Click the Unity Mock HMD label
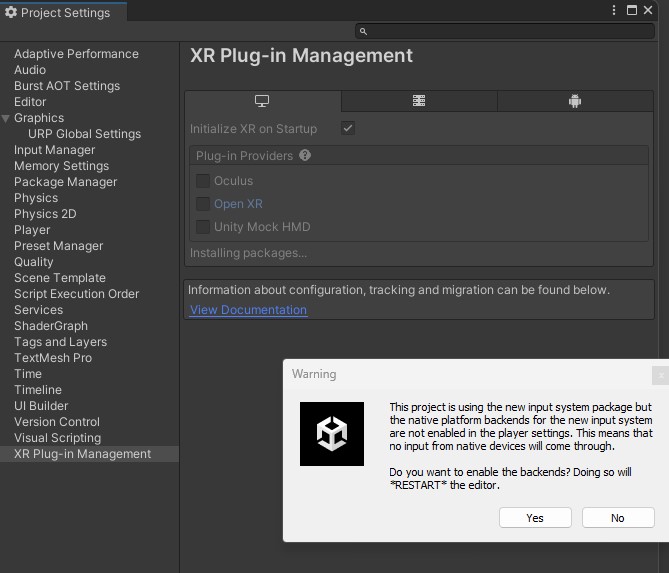 [x=262, y=227]
